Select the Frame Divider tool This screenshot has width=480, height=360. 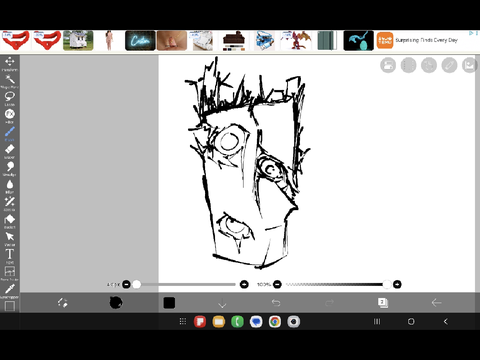point(10,273)
